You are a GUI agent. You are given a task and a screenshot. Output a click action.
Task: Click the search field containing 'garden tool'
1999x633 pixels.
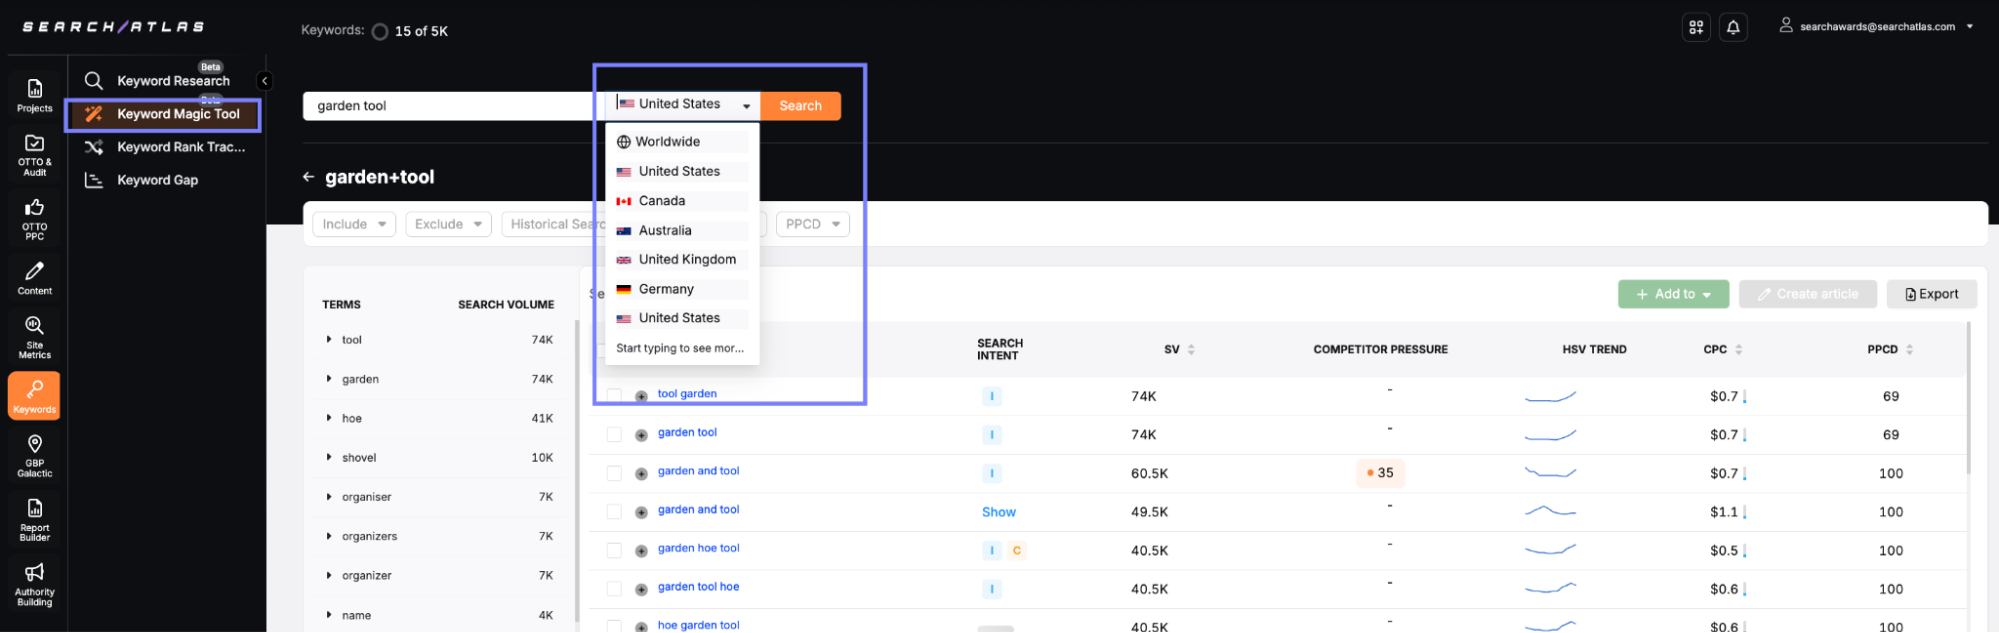(x=453, y=106)
